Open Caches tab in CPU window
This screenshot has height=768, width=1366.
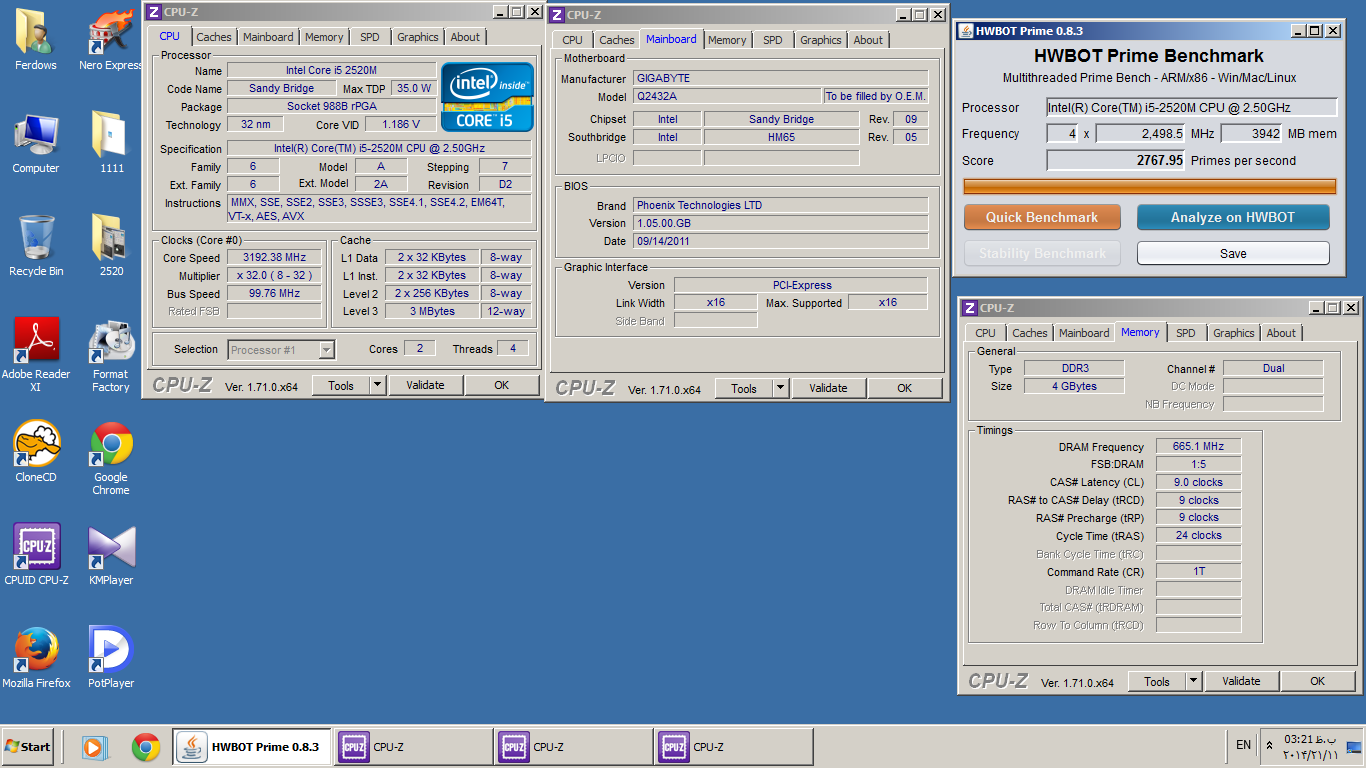pos(214,37)
